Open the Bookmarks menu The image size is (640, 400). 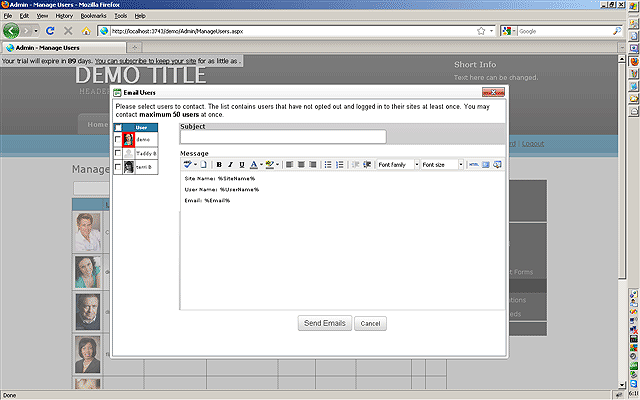click(93, 16)
